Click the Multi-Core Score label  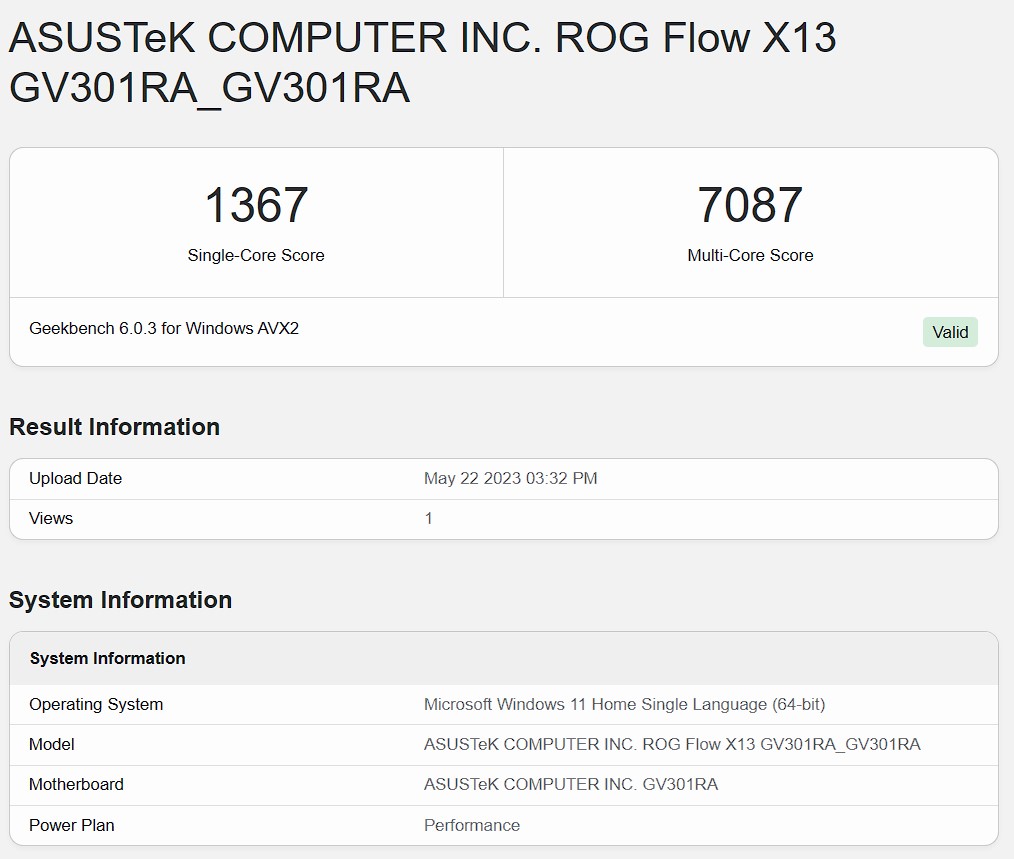pos(750,255)
